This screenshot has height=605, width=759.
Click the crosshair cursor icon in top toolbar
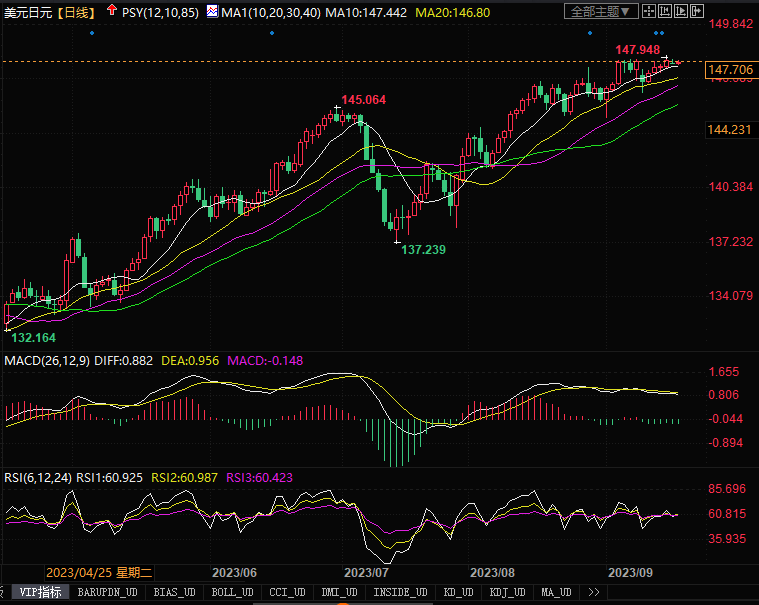pos(651,12)
